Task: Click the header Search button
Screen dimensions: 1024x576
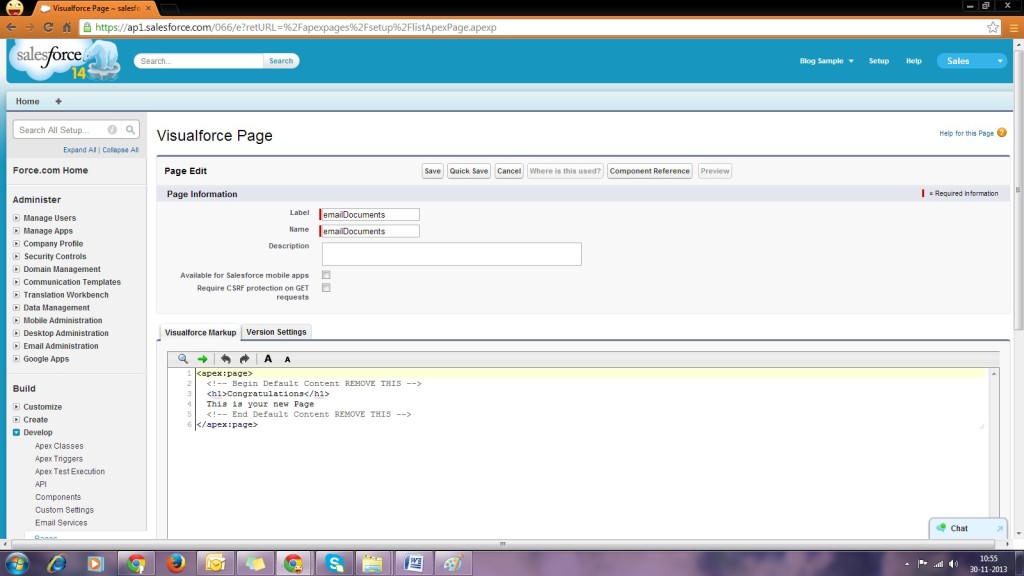Action: pyautogui.click(x=281, y=61)
